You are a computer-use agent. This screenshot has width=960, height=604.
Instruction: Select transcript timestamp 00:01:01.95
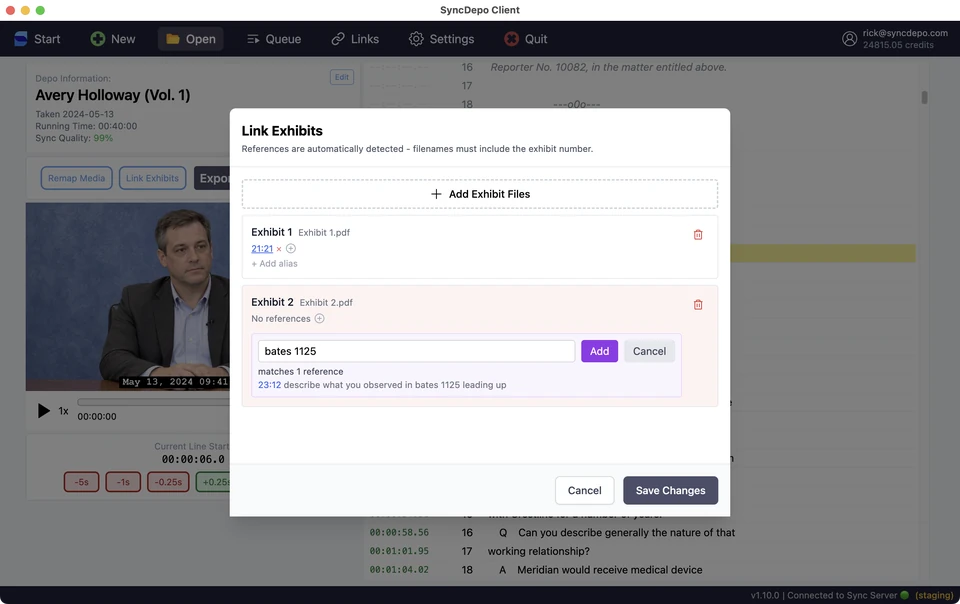399,551
